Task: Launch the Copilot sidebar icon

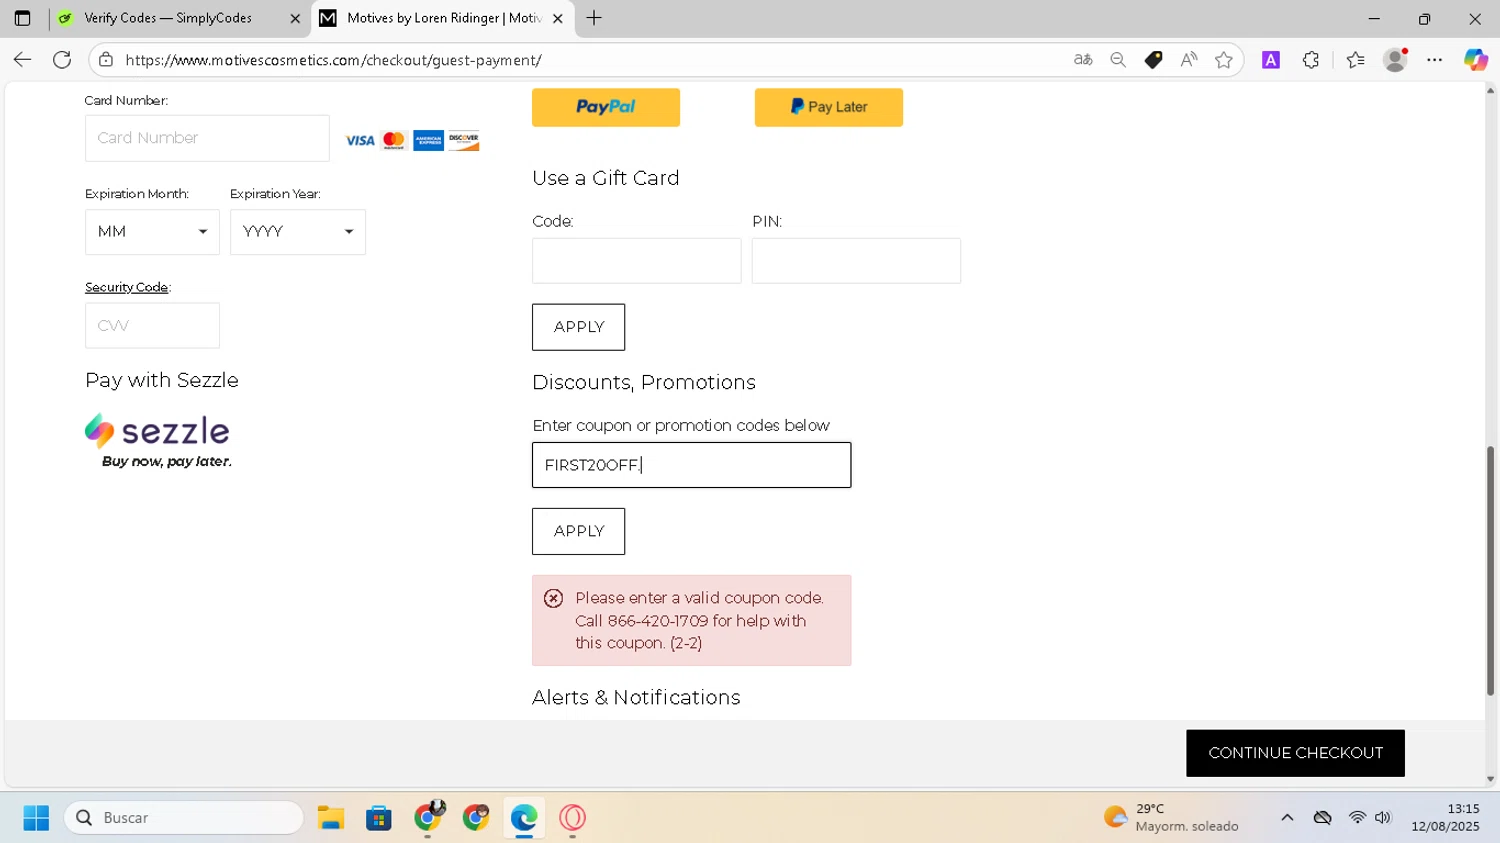Action: (x=1476, y=60)
